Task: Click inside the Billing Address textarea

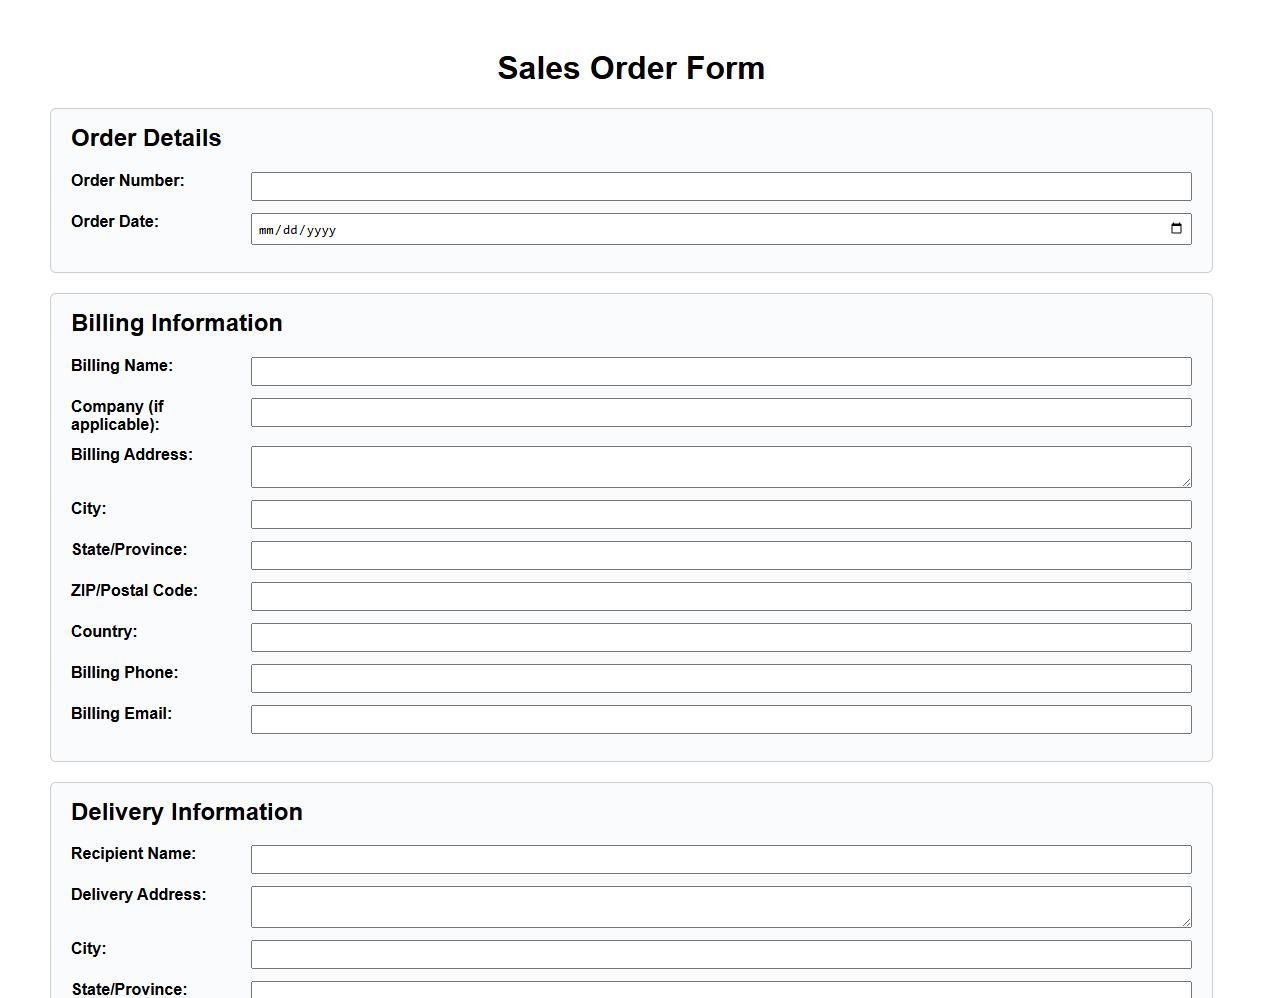Action: (x=721, y=466)
